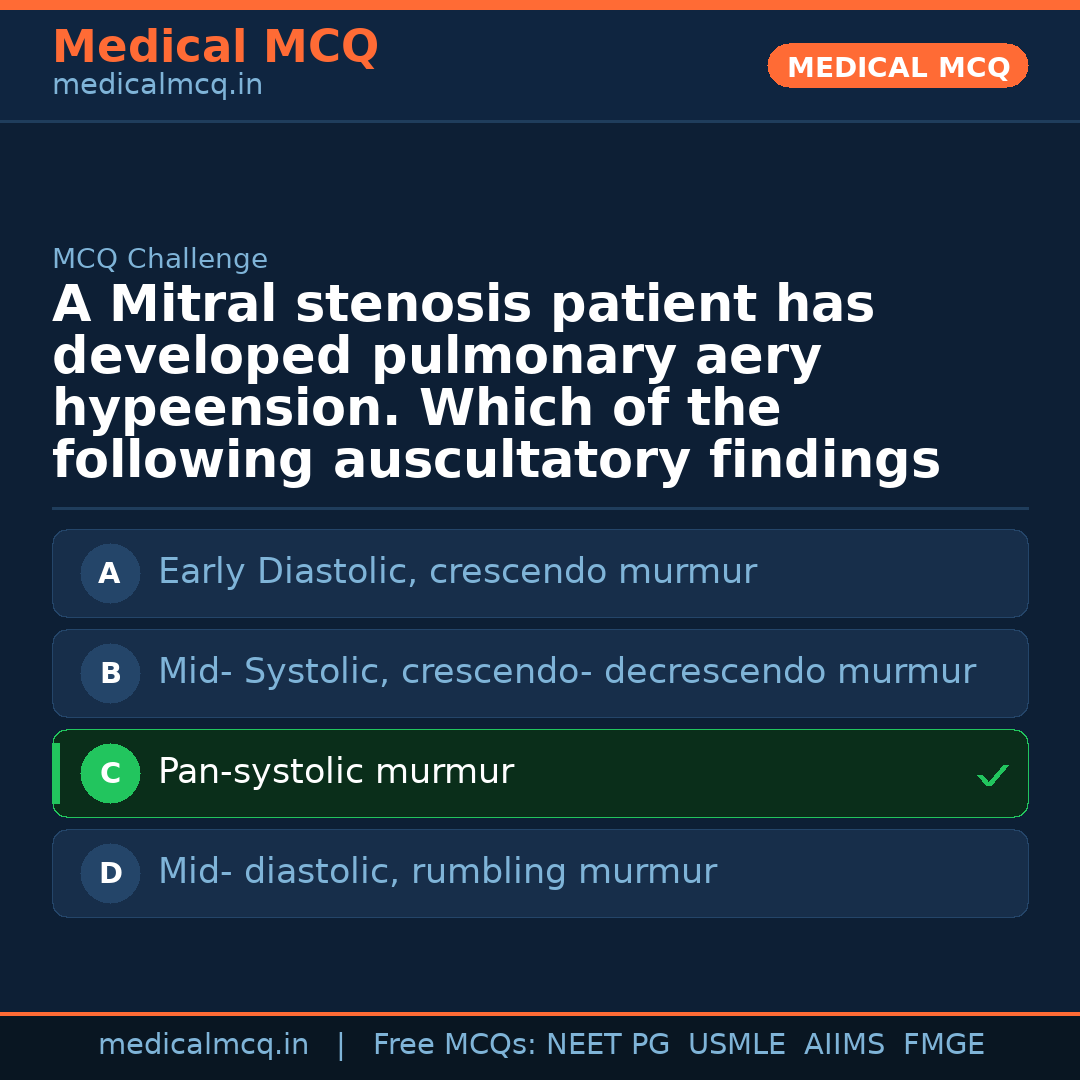Click the MCQ Challenge label
The width and height of the screenshot is (1080, 1080).
[160, 260]
